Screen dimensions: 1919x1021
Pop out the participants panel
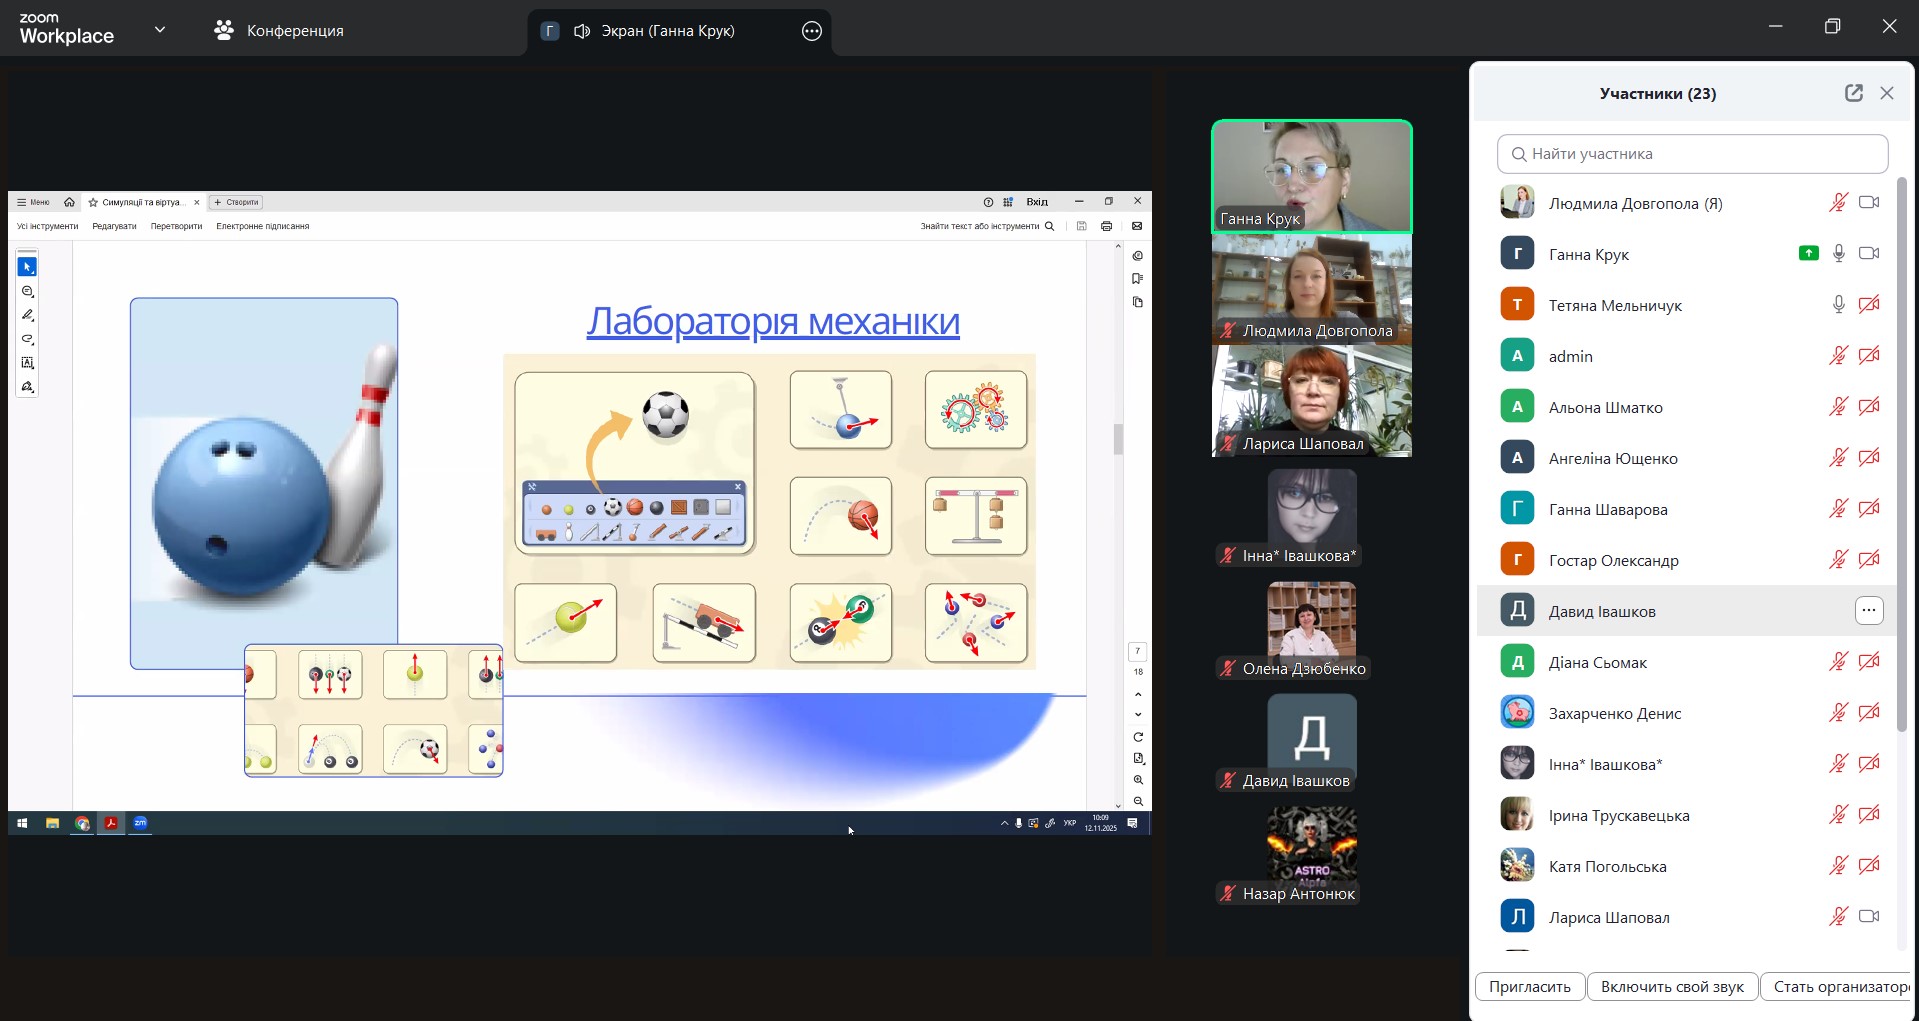click(1853, 93)
